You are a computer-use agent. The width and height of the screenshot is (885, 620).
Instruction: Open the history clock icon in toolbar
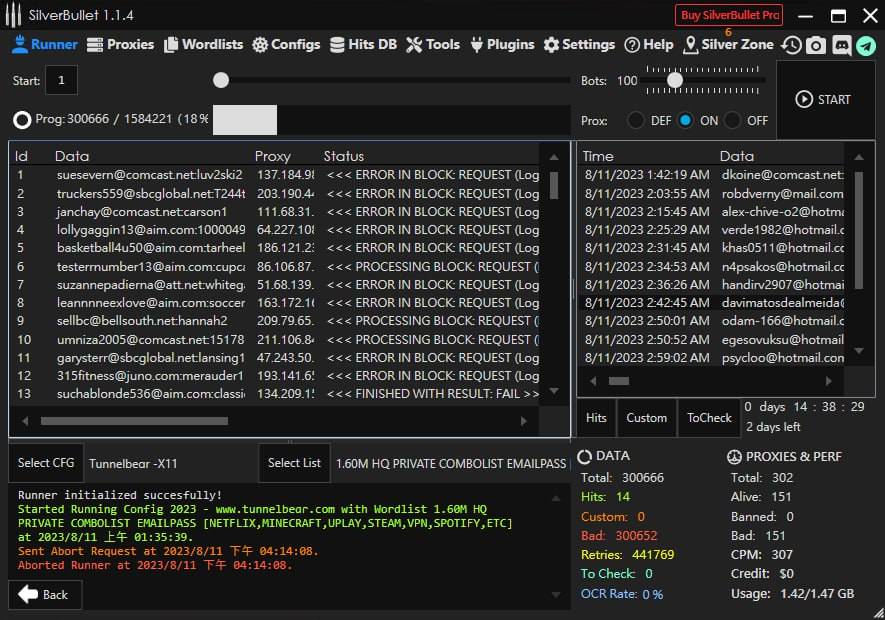tap(791, 45)
